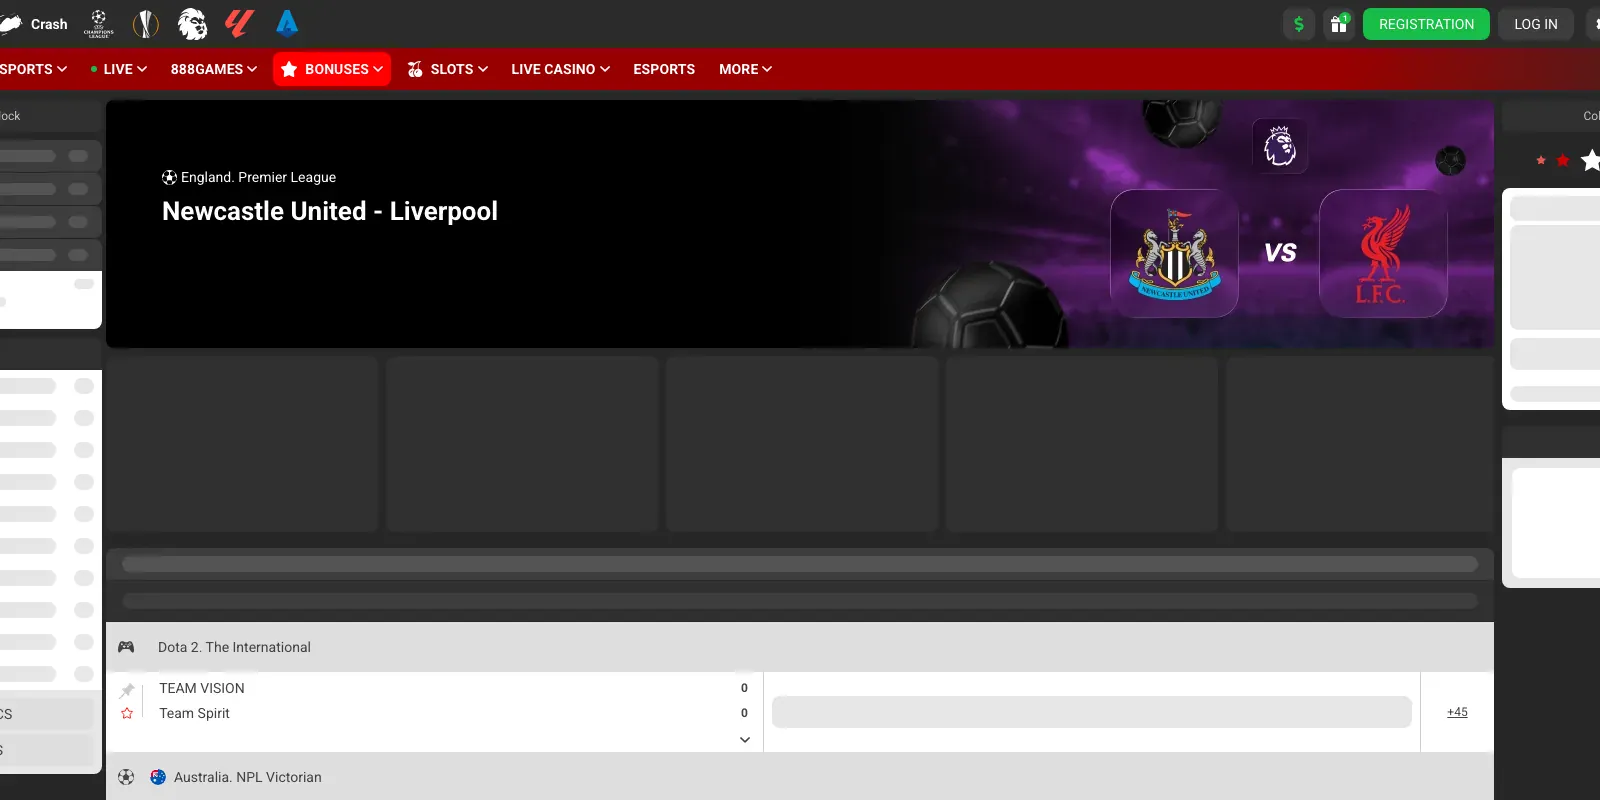Open the Crash game shortcut
Image resolution: width=1600 pixels, height=800 pixels.
[x=35, y=24]
